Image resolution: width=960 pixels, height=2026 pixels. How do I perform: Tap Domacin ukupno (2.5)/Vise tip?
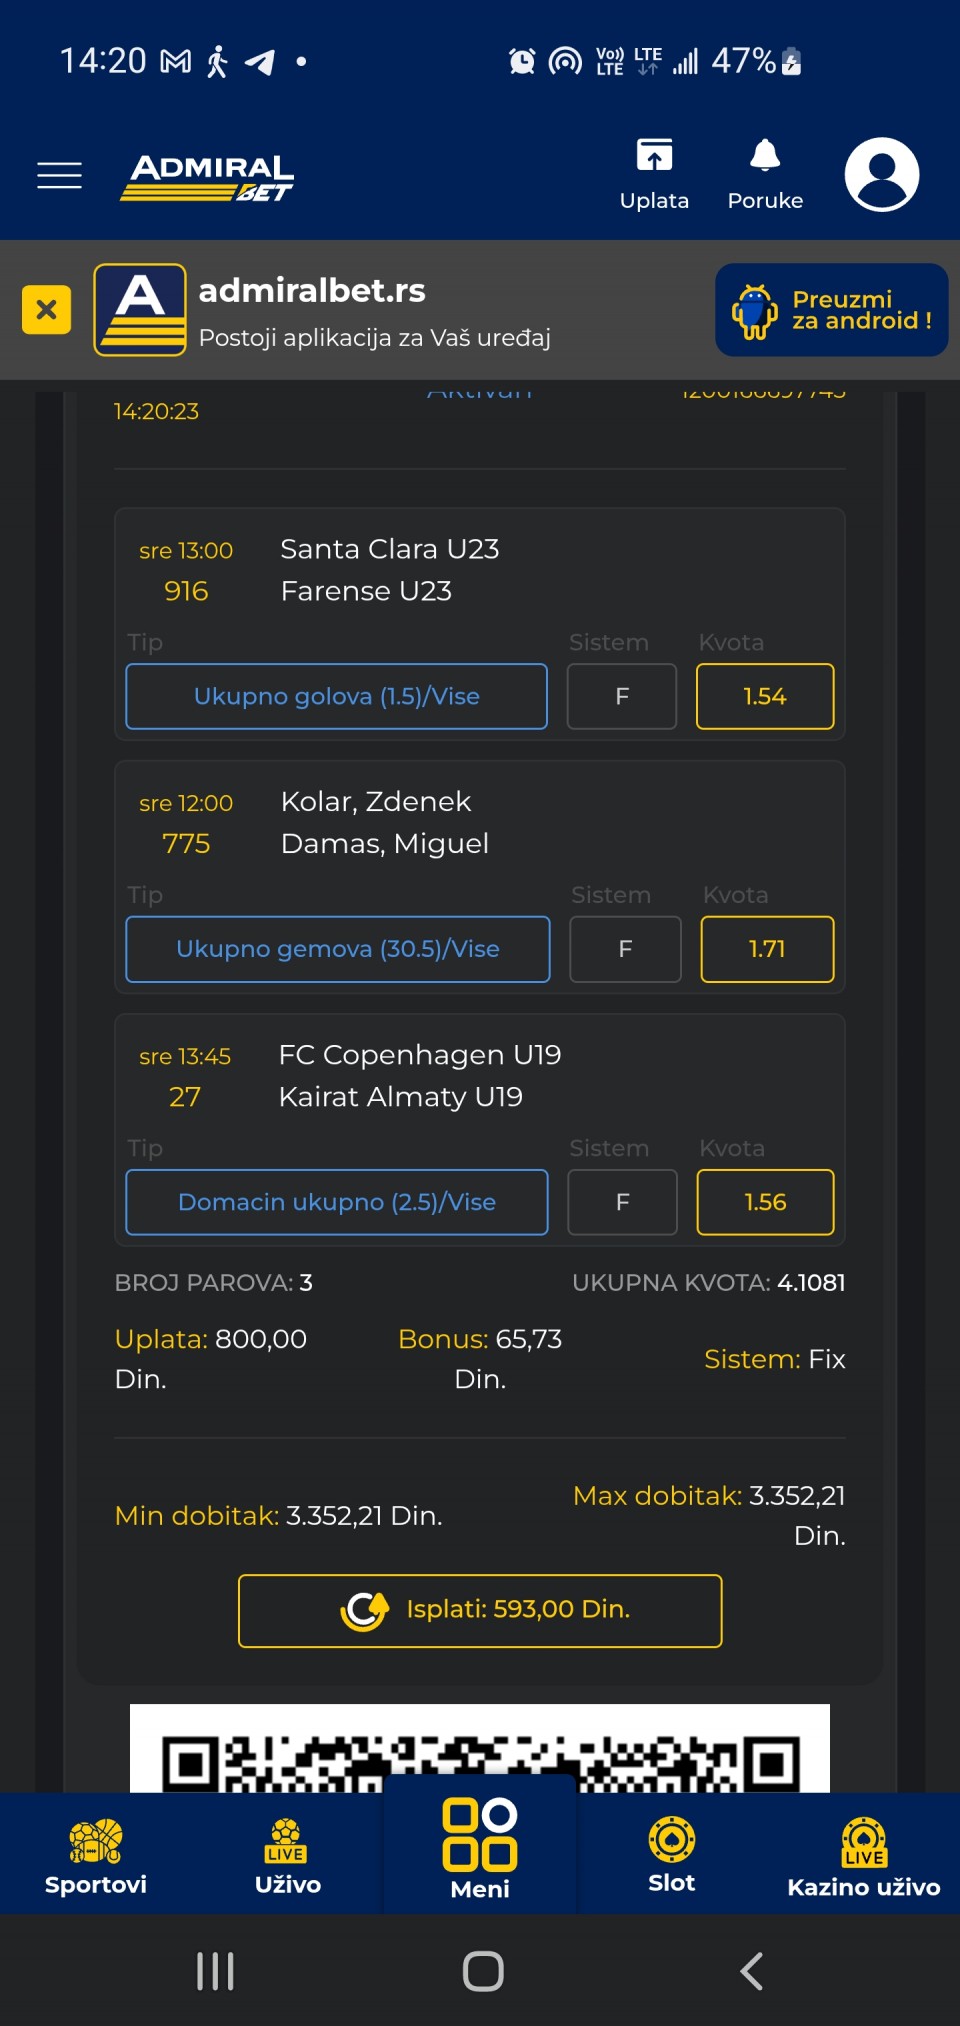click(x=336, y=1202)
